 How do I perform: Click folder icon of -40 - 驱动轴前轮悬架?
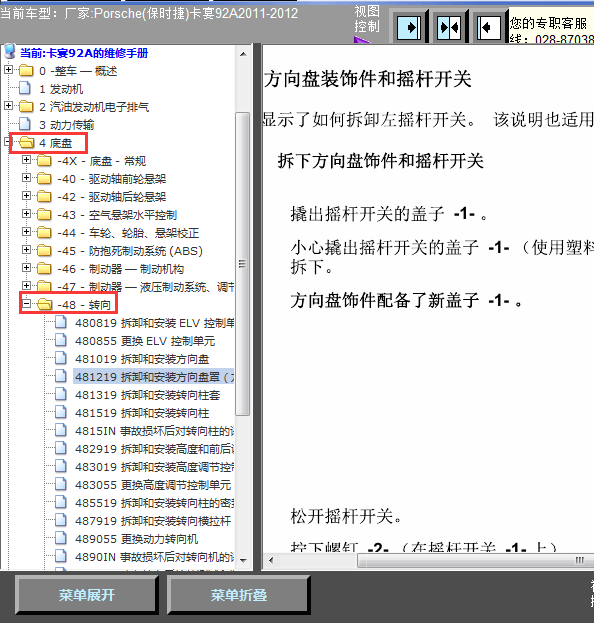pos(44,178)
